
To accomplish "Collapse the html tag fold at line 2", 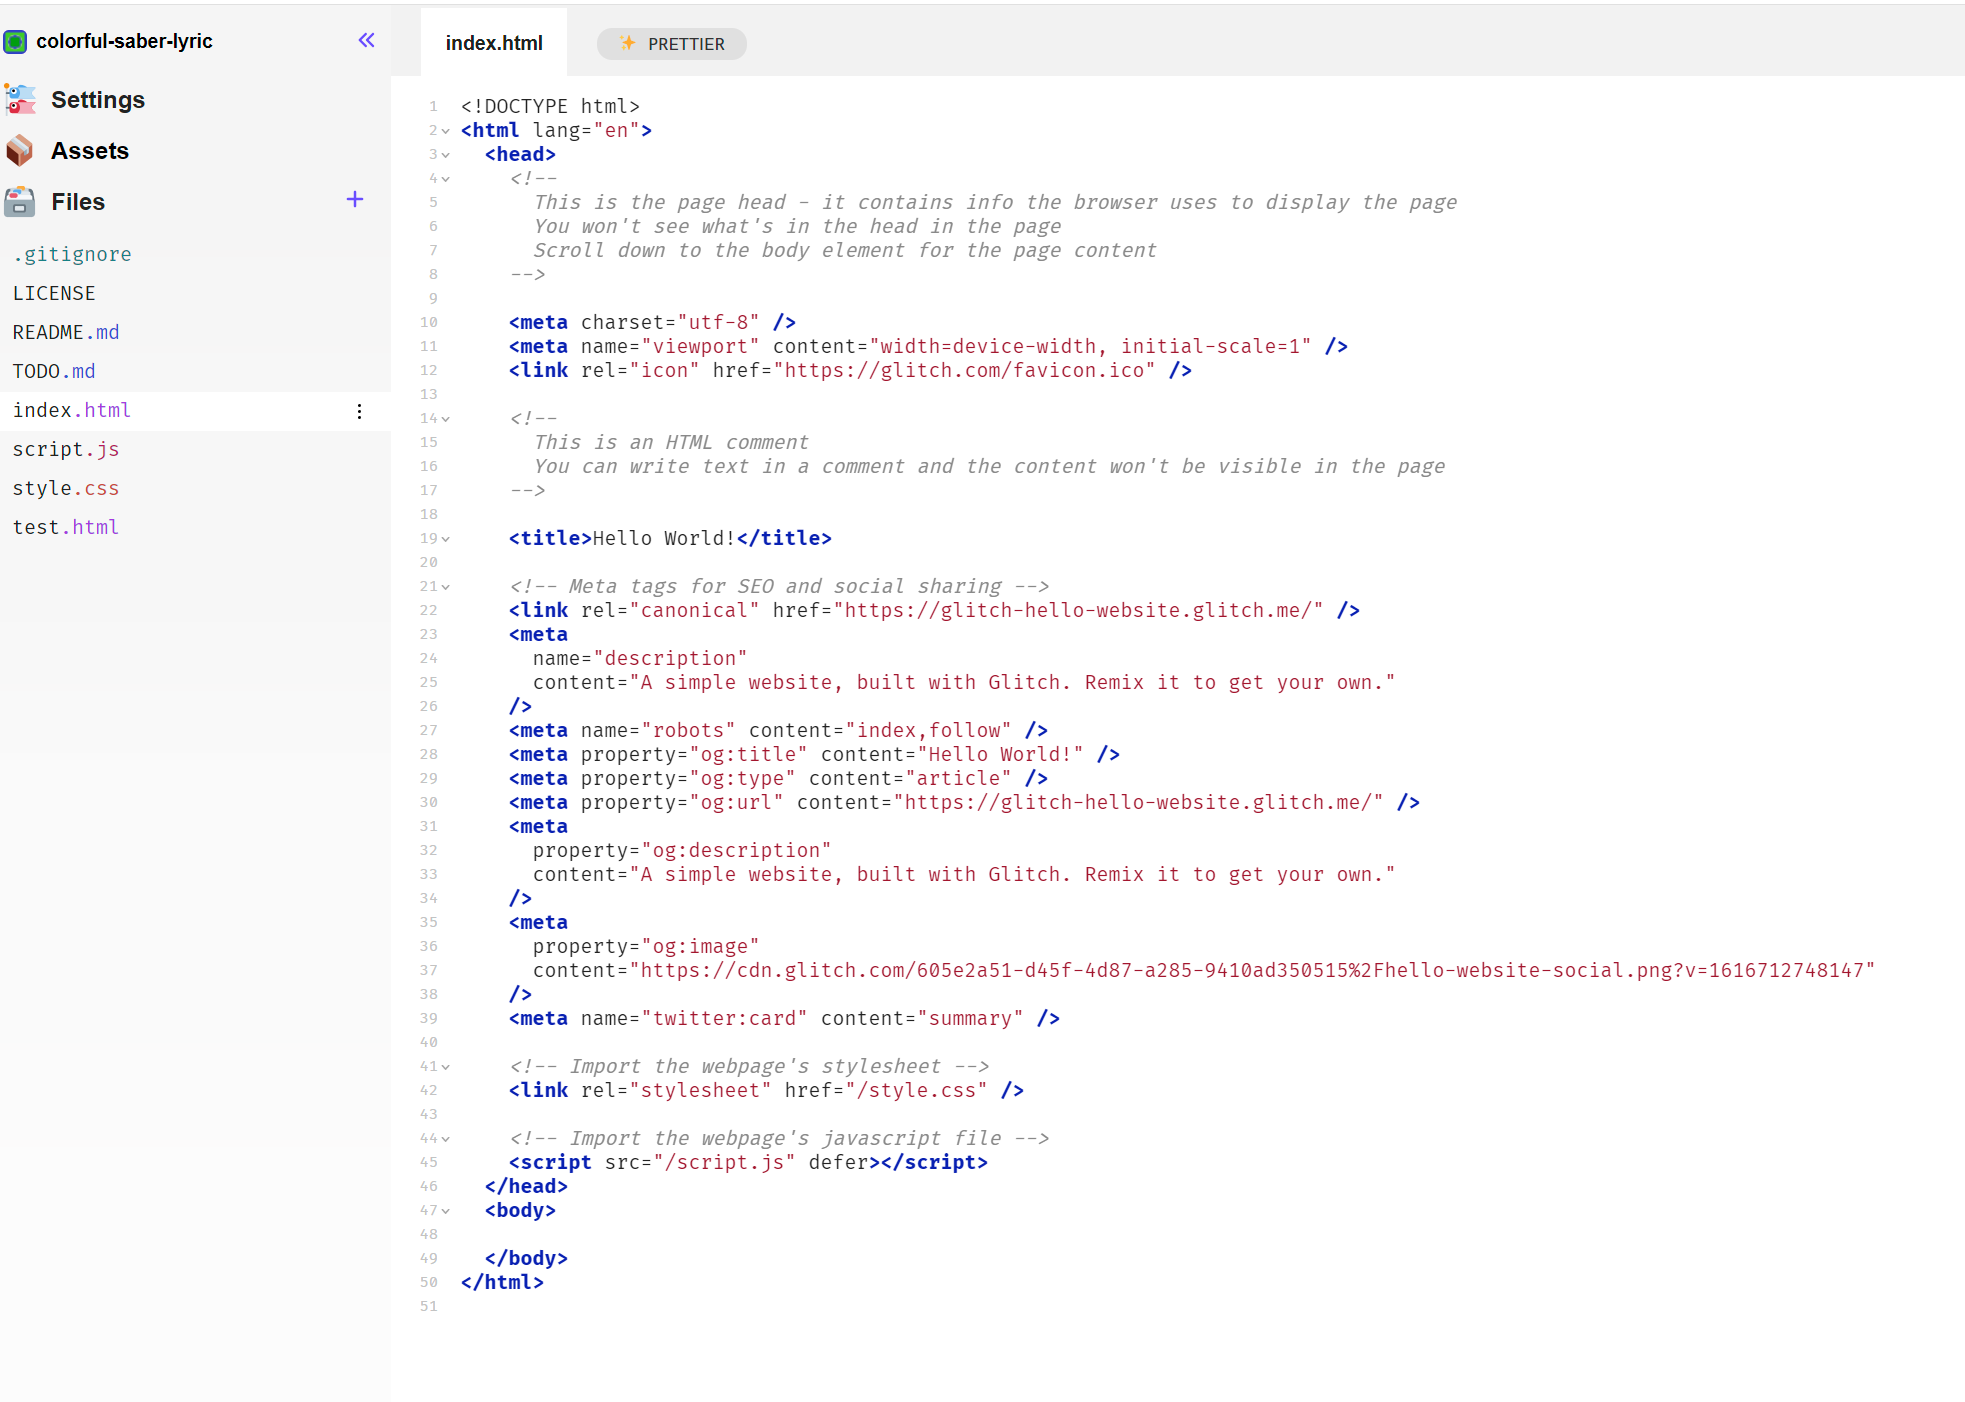I will click(x=446, y=131).
